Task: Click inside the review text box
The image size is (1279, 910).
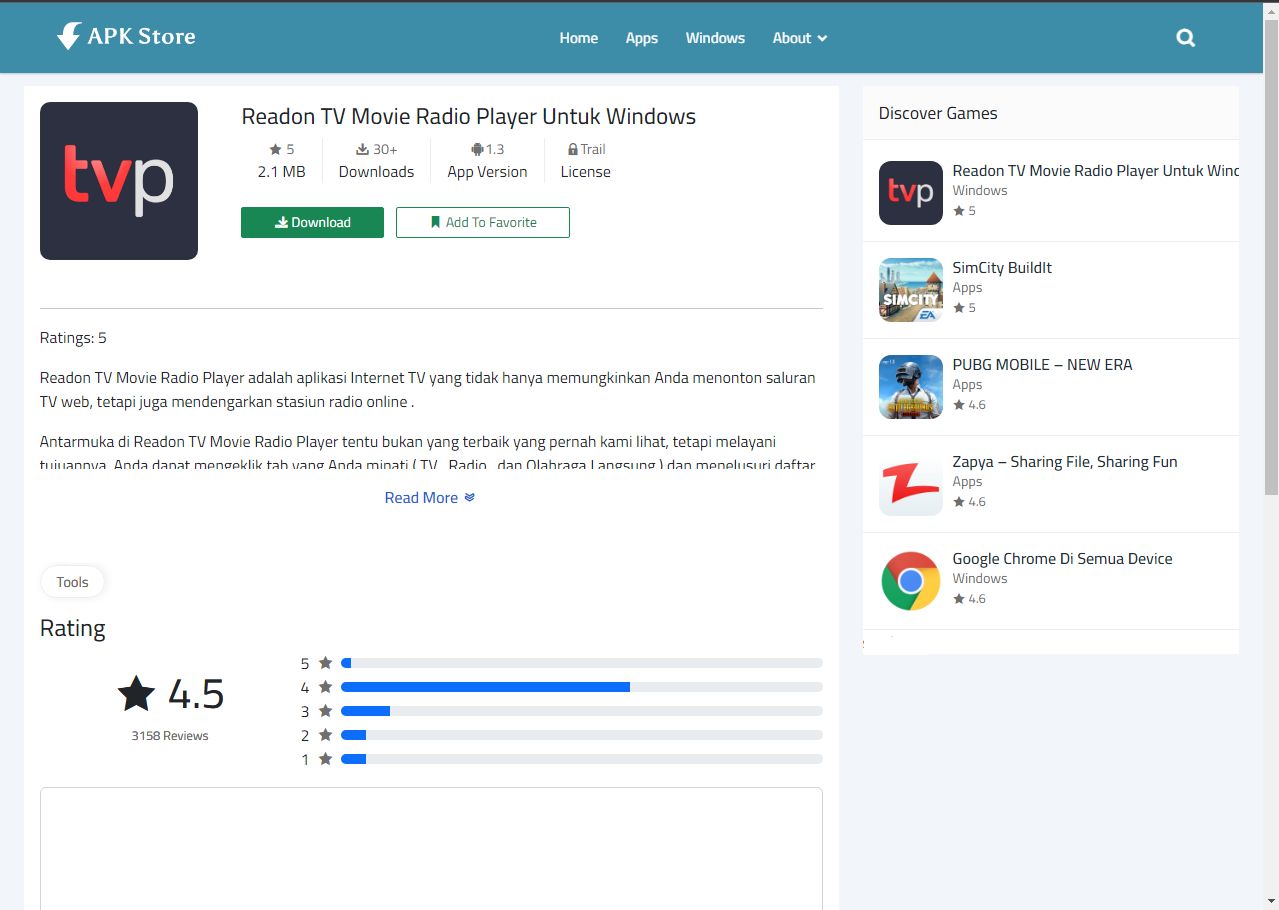Action: point(431,848)
